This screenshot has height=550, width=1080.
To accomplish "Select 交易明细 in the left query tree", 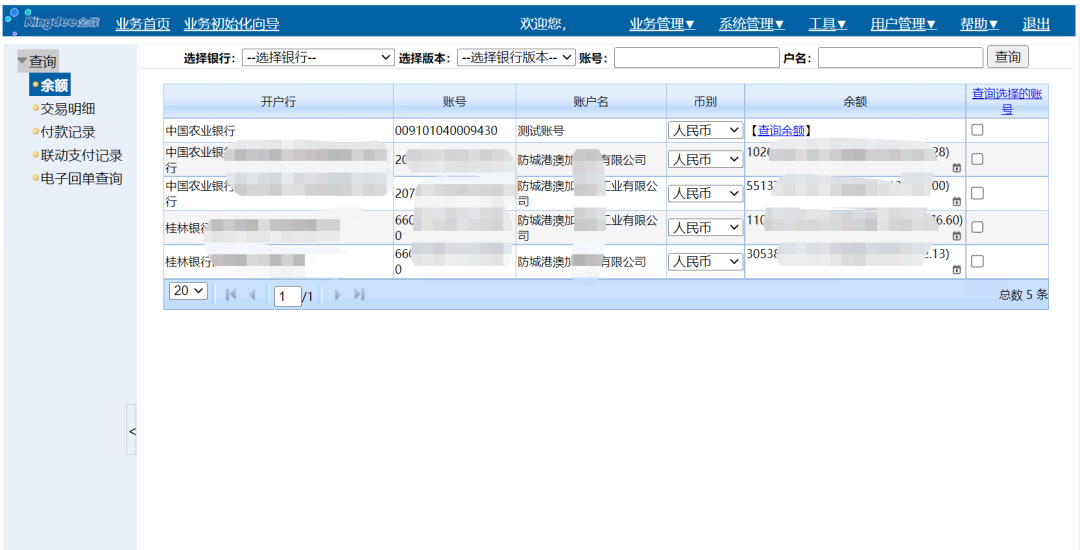I will (68, 109).
